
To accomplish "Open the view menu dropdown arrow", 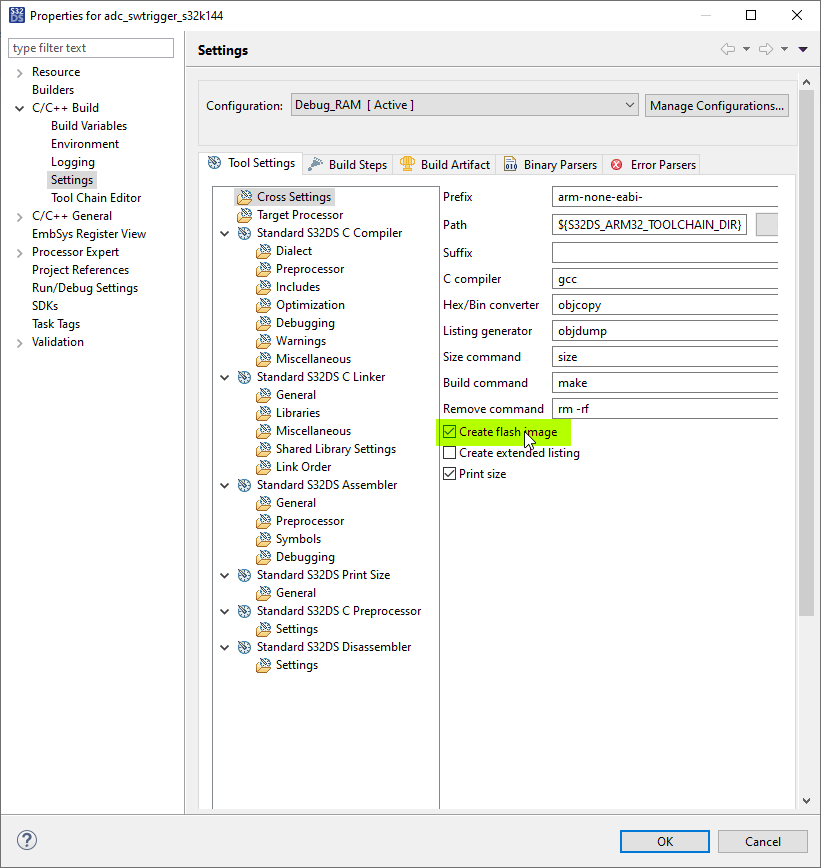I will click(x=803, y=49).
